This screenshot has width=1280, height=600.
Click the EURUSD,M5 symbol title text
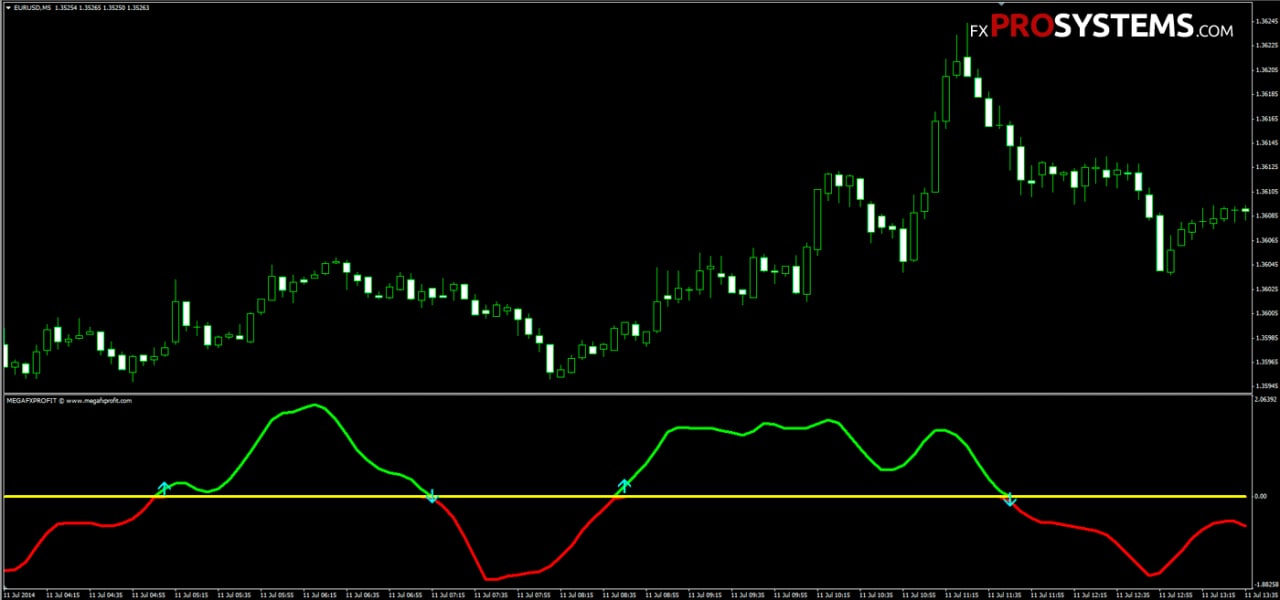[33, 7]
